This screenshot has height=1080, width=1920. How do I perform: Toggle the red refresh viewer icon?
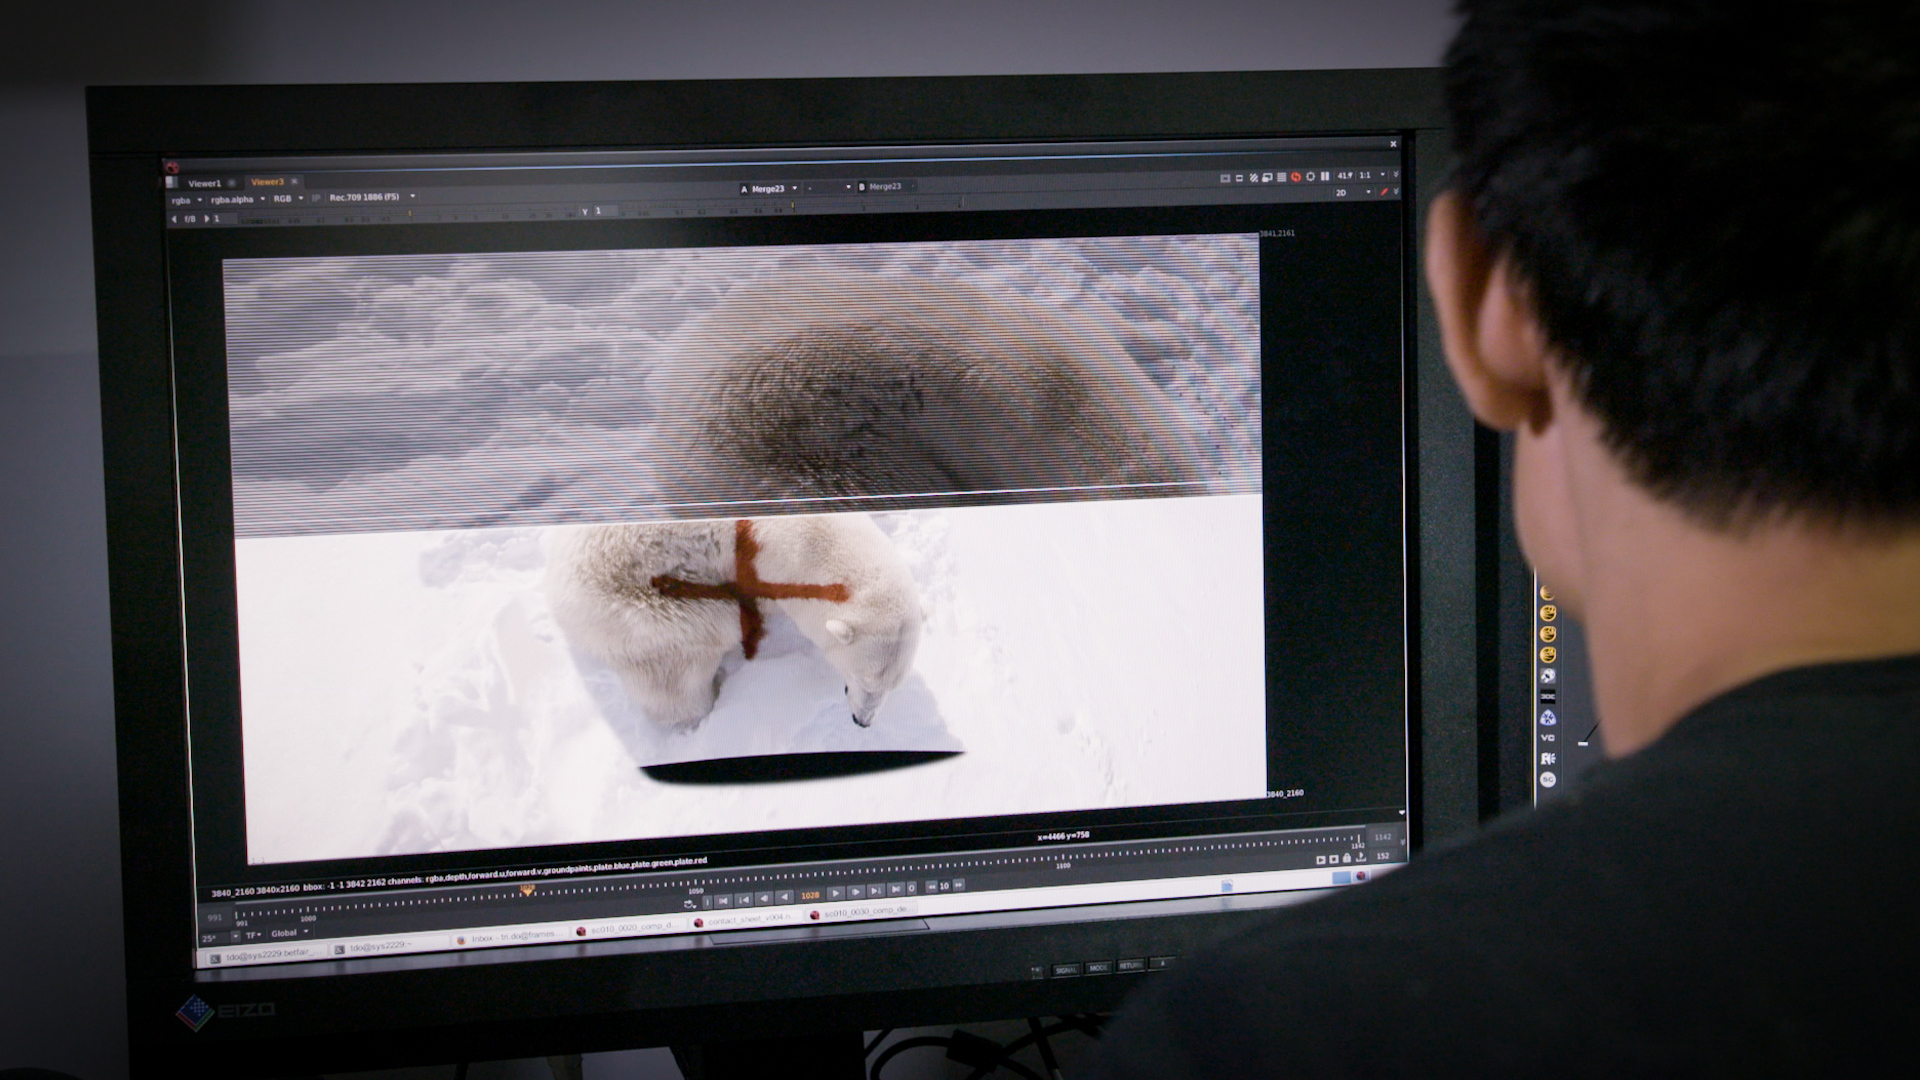coord(1296,177)
